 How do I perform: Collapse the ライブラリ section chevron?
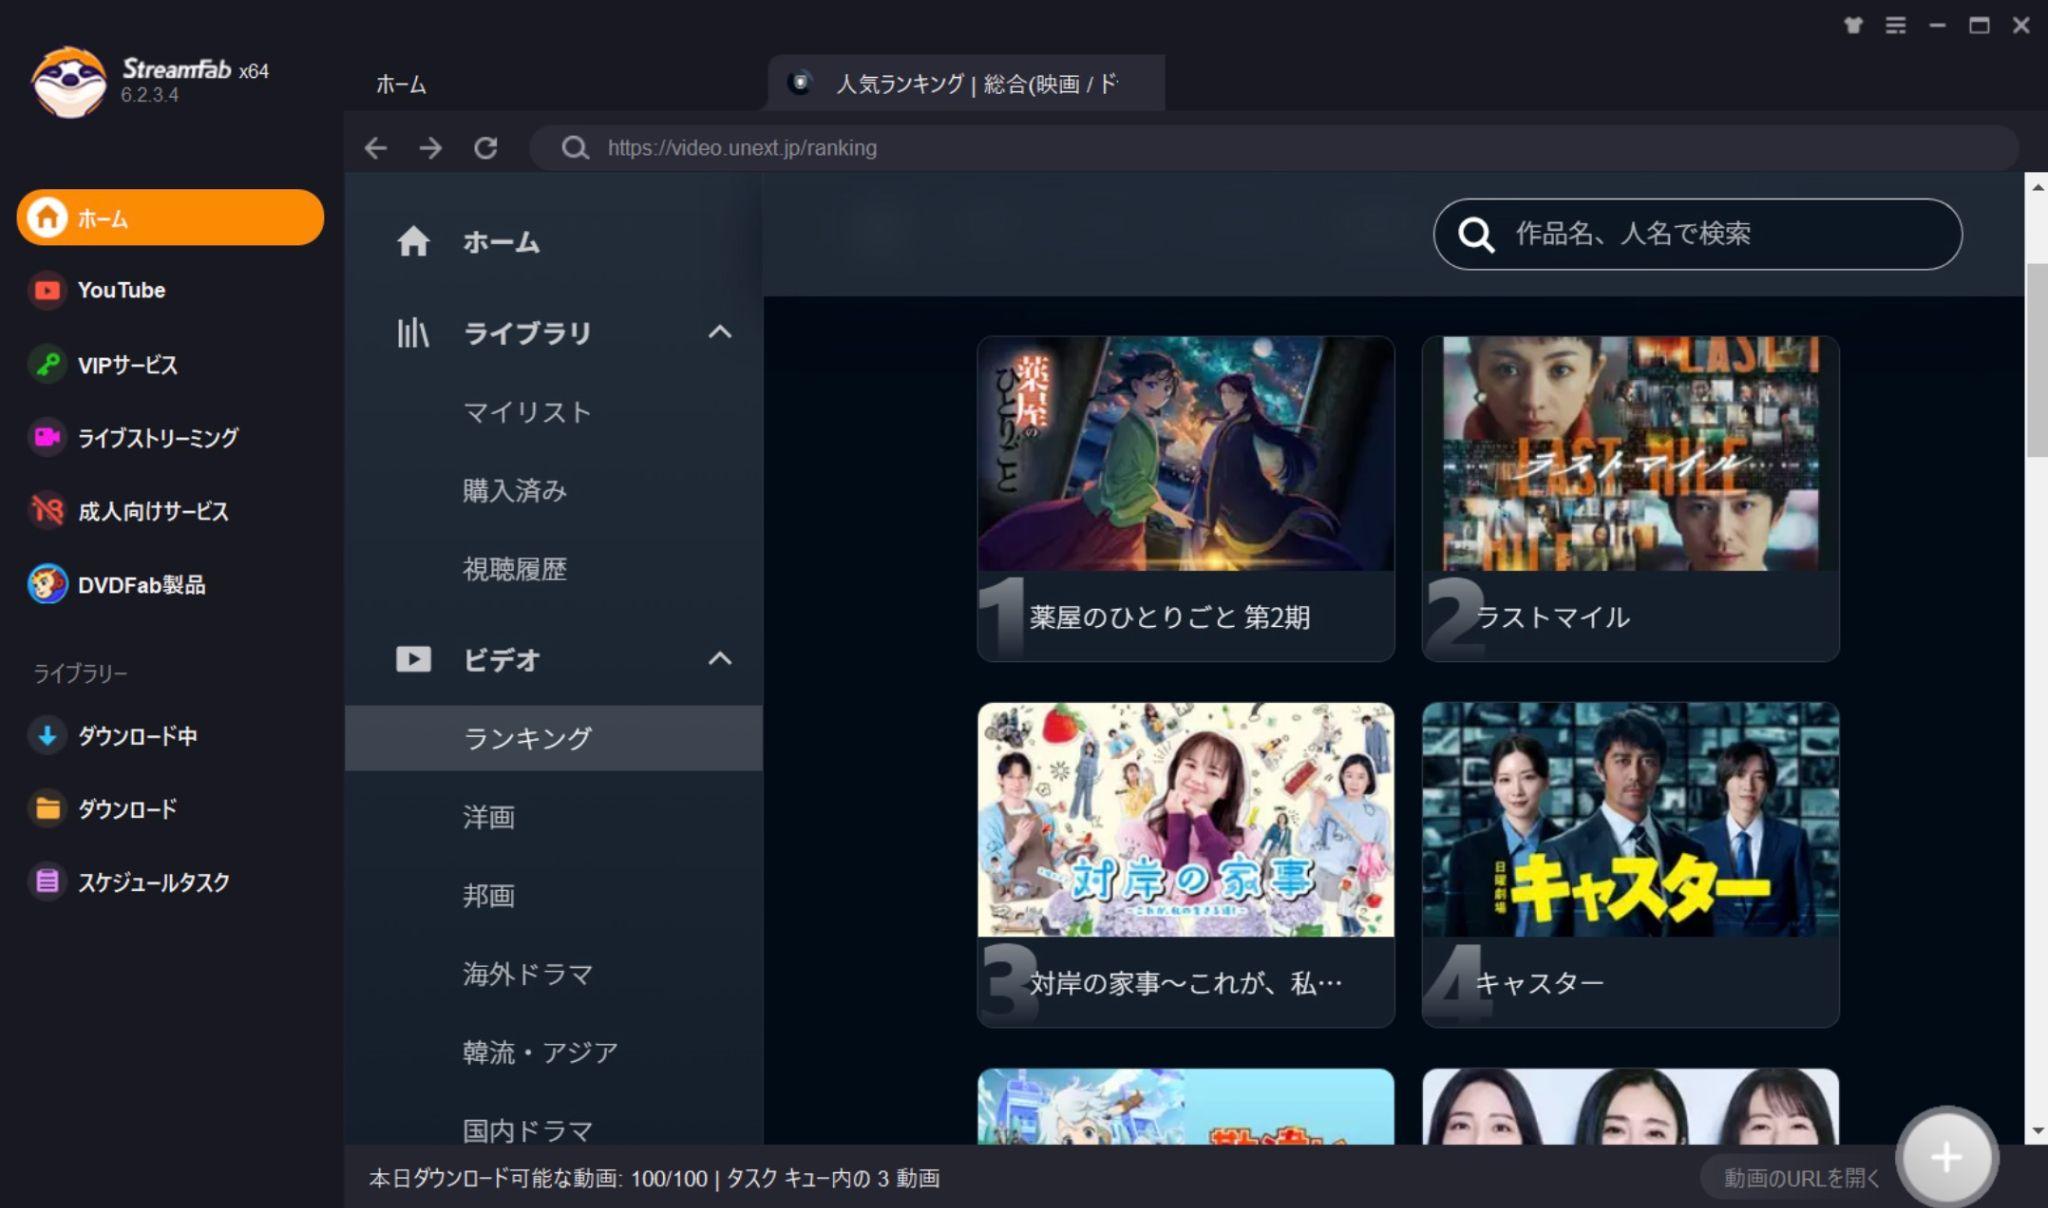pyautogui.click(x=720, y=332)
